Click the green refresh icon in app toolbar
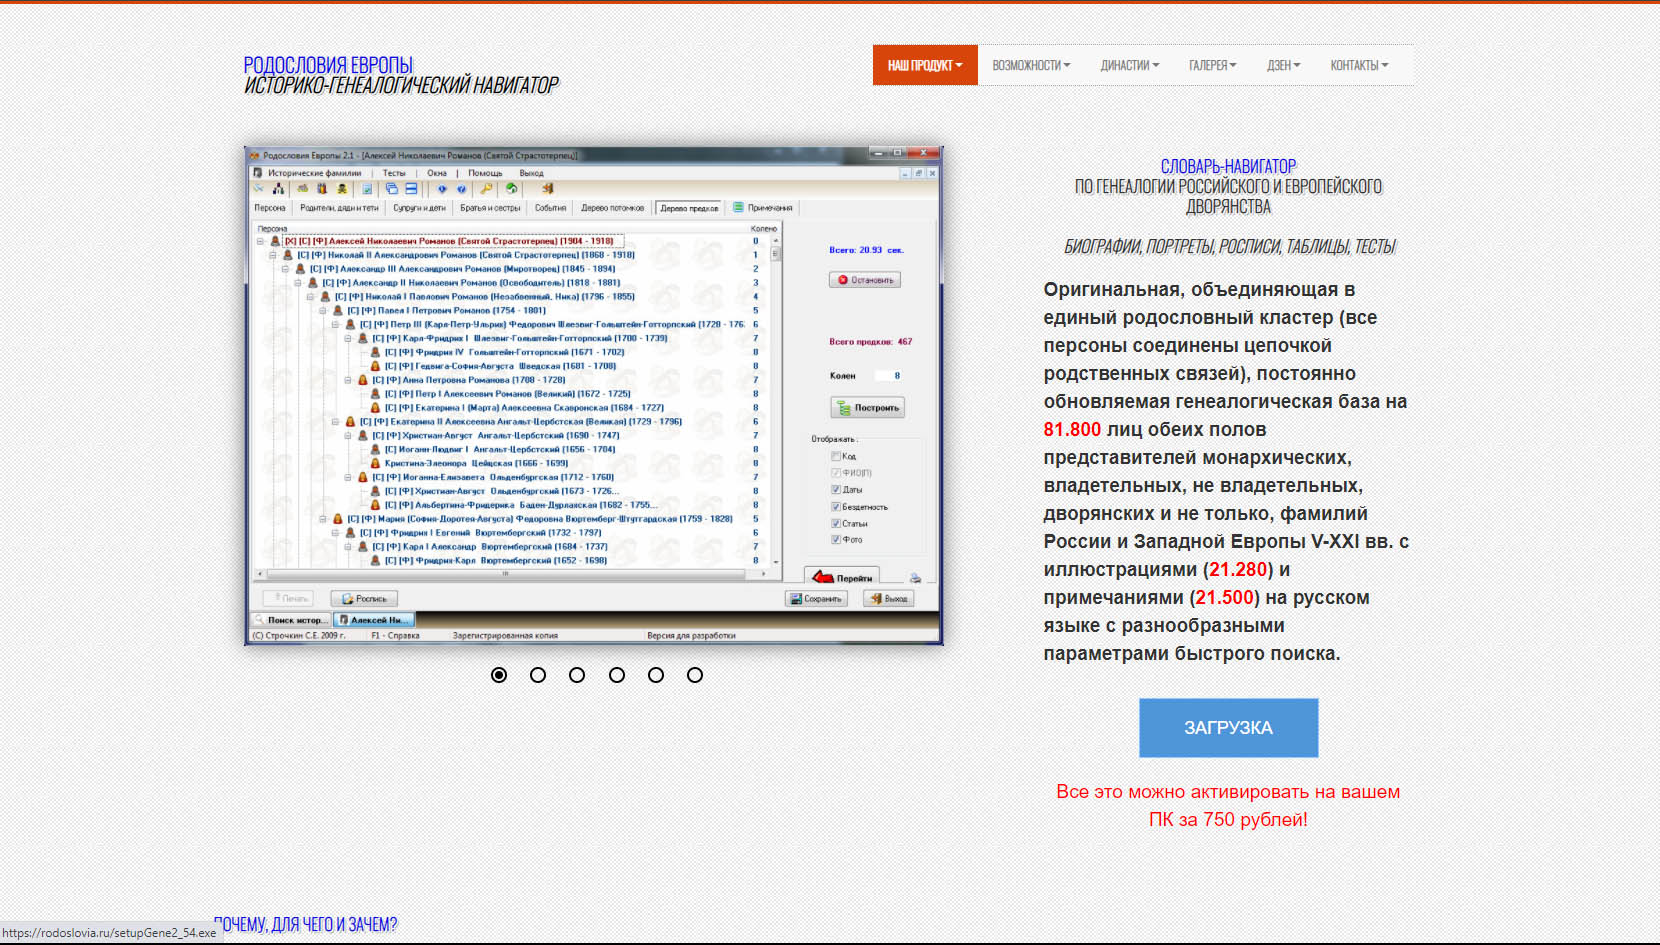1660x945 pixels. point(511,188)
